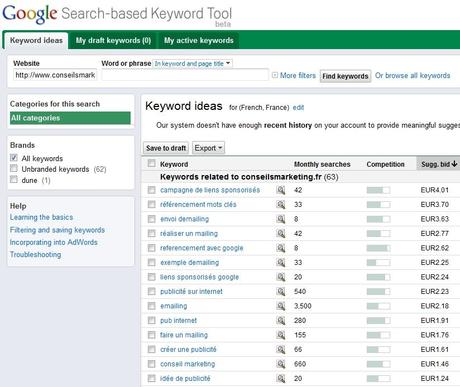The height and width of the screenshot is (387, 460).
Task: Sort by Sugg. bid column arrow
Action: pyautogui.click(x=454, y=164)
